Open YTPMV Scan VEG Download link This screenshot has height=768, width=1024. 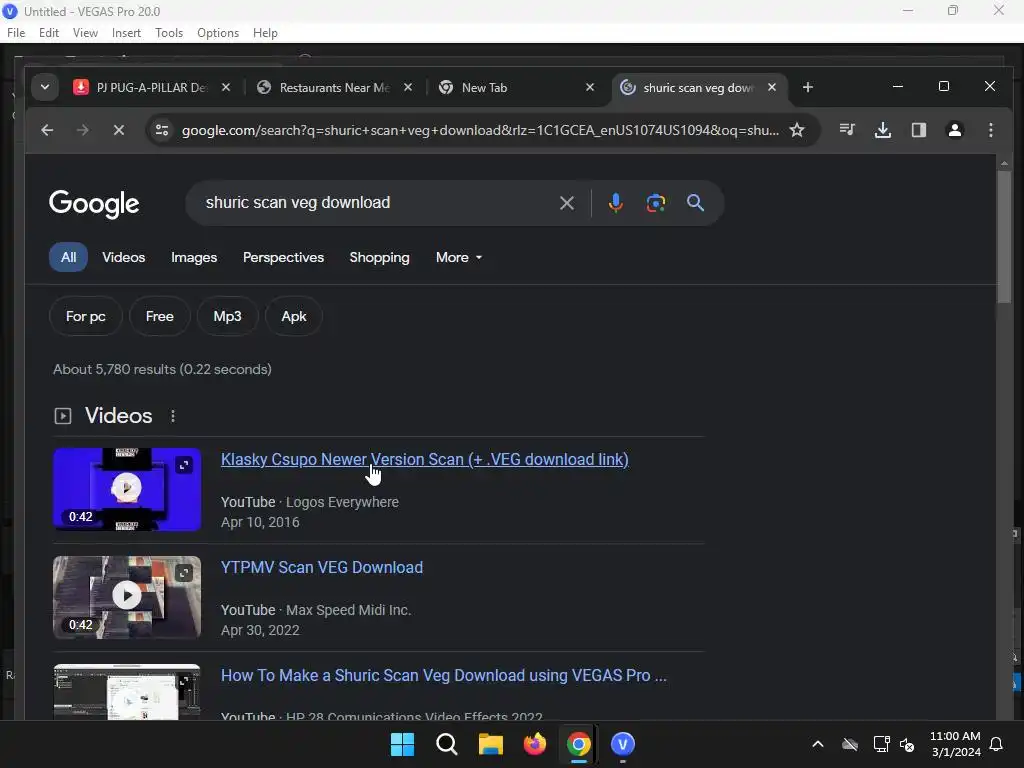[x=322, y=567]
